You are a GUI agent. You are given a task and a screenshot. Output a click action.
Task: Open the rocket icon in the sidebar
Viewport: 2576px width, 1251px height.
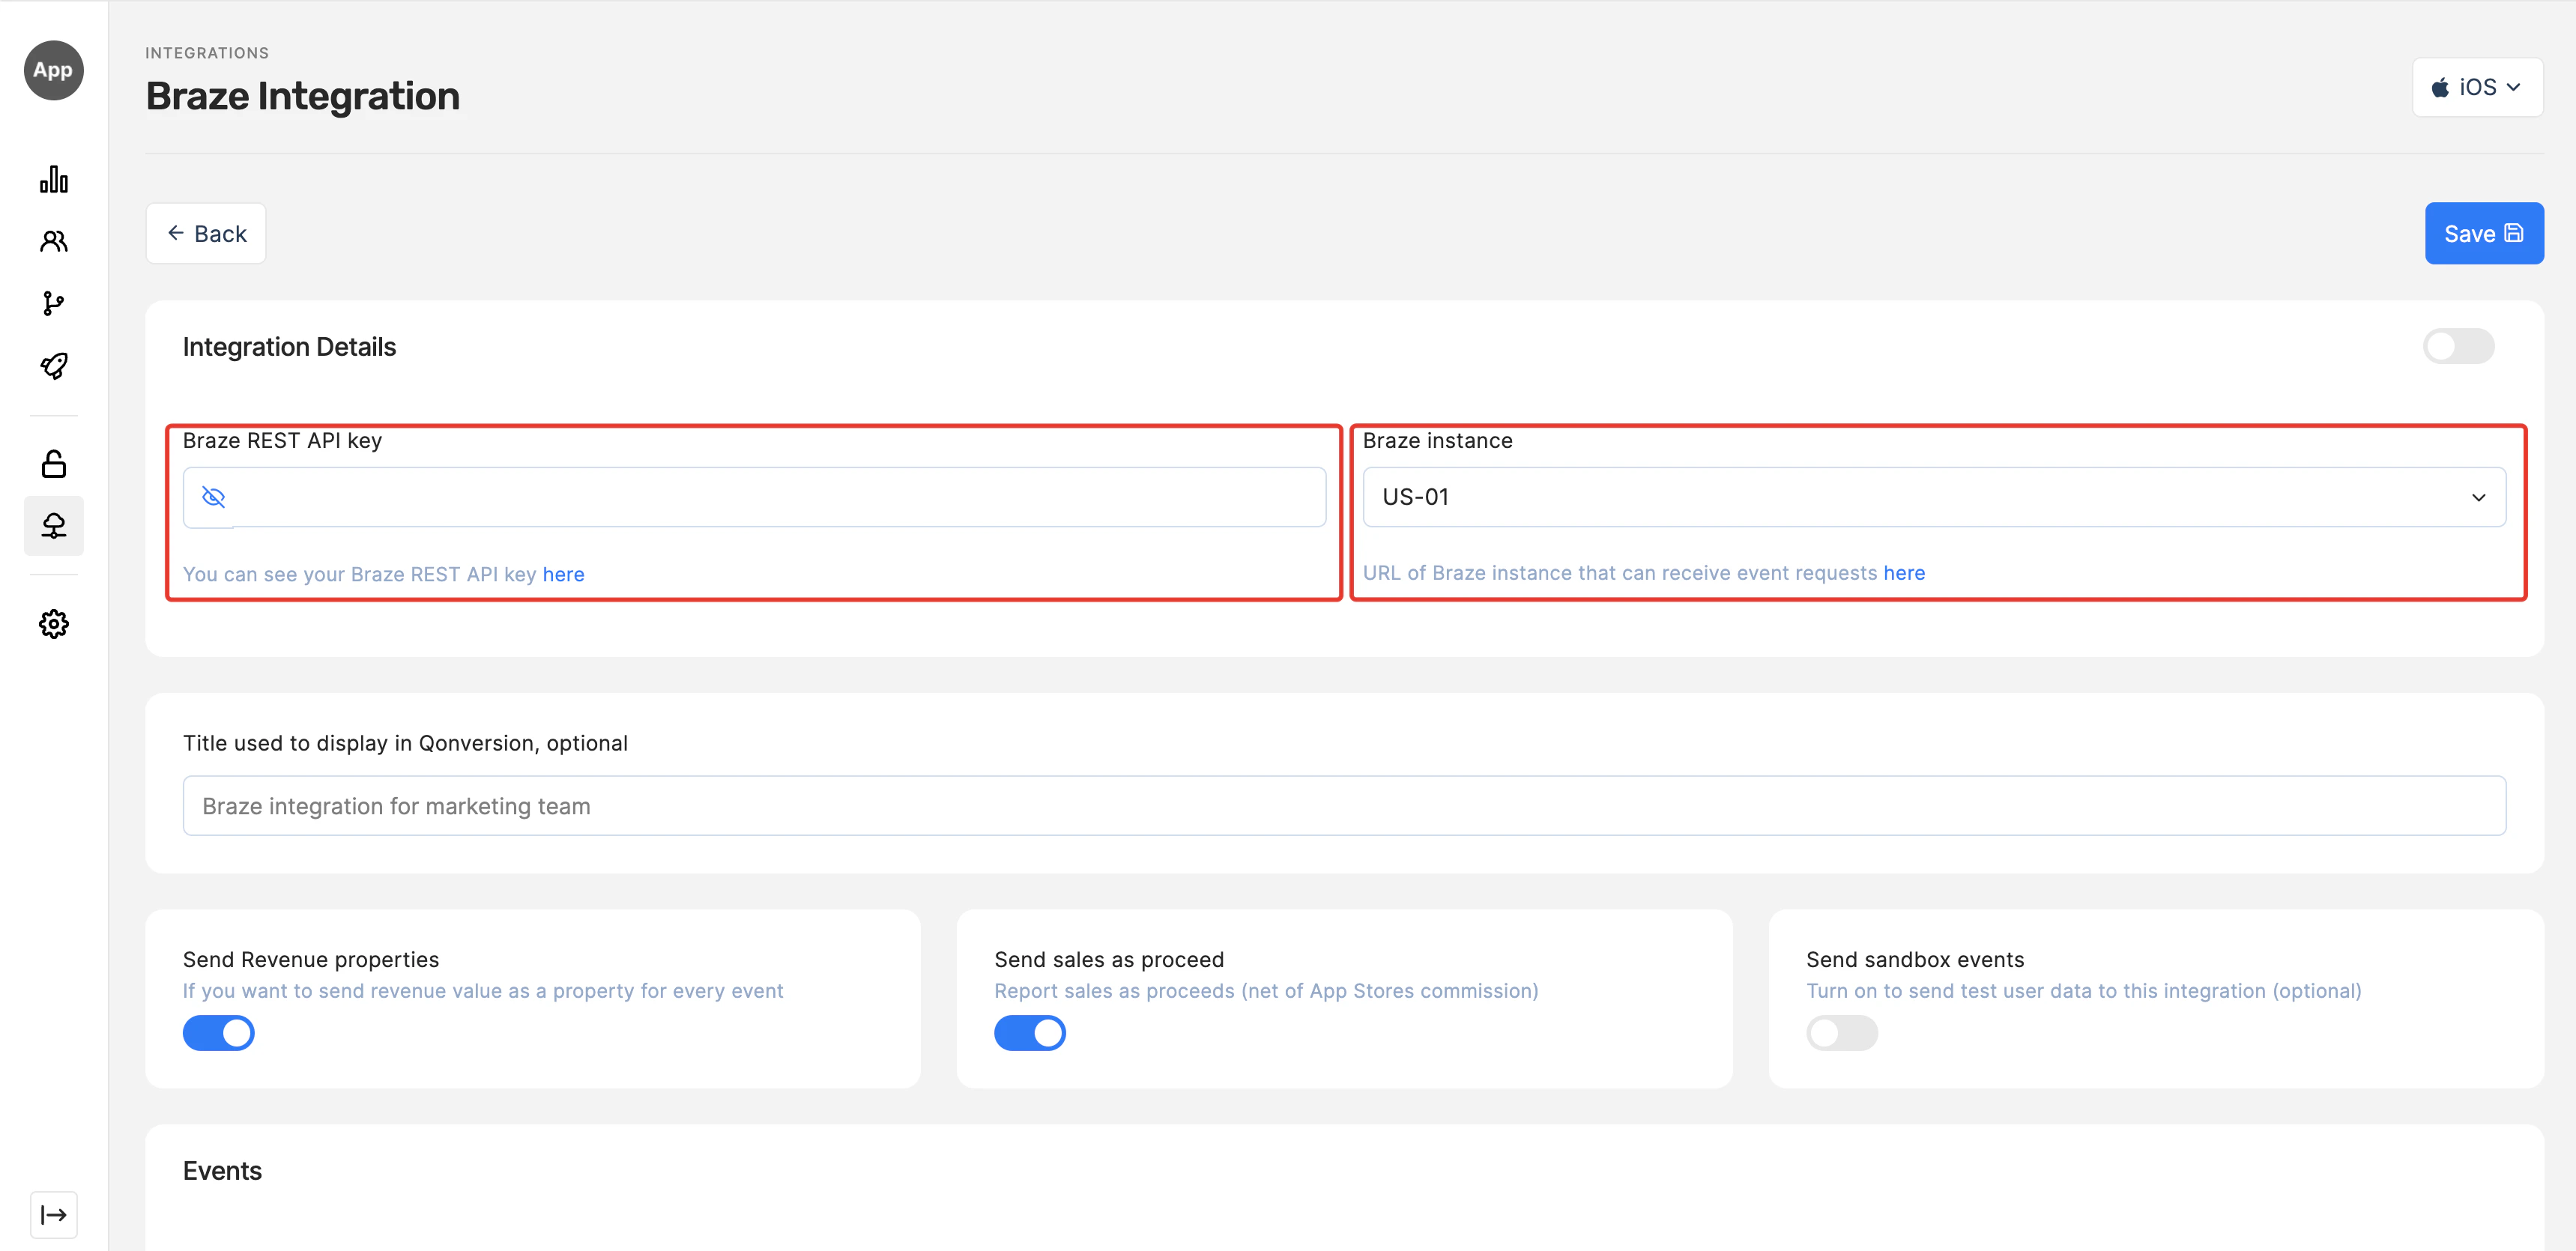pos(54,366)
